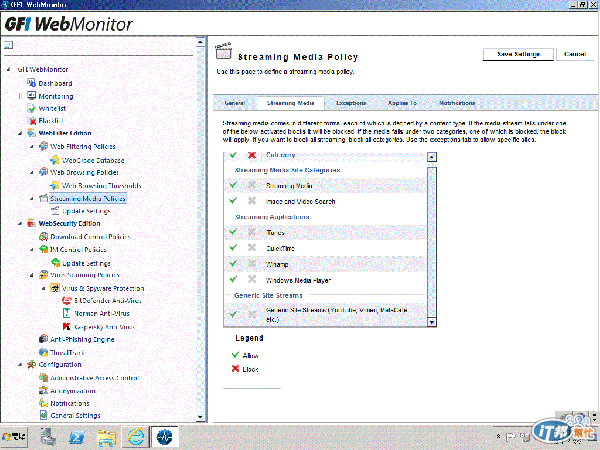Click Web Browsing Policies icon

(43, 172)
